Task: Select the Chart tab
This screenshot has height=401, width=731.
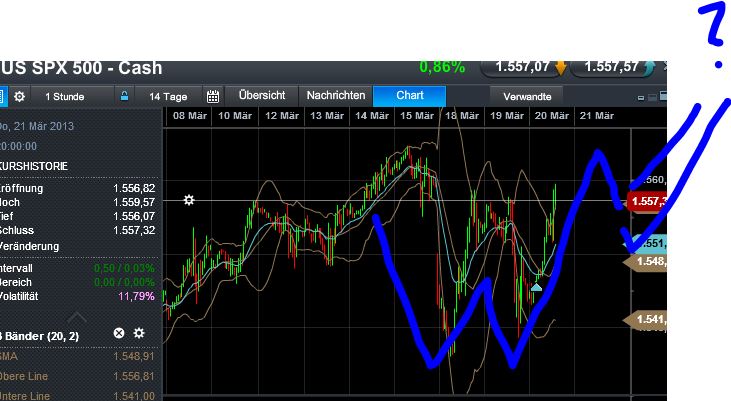Action: [410, 95]
